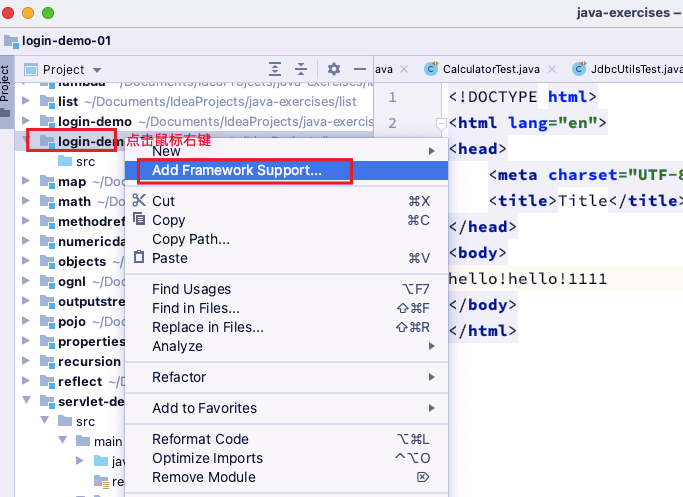Click folder icon of math module
This screenshot has height=497, width=683.
point(47,201)
